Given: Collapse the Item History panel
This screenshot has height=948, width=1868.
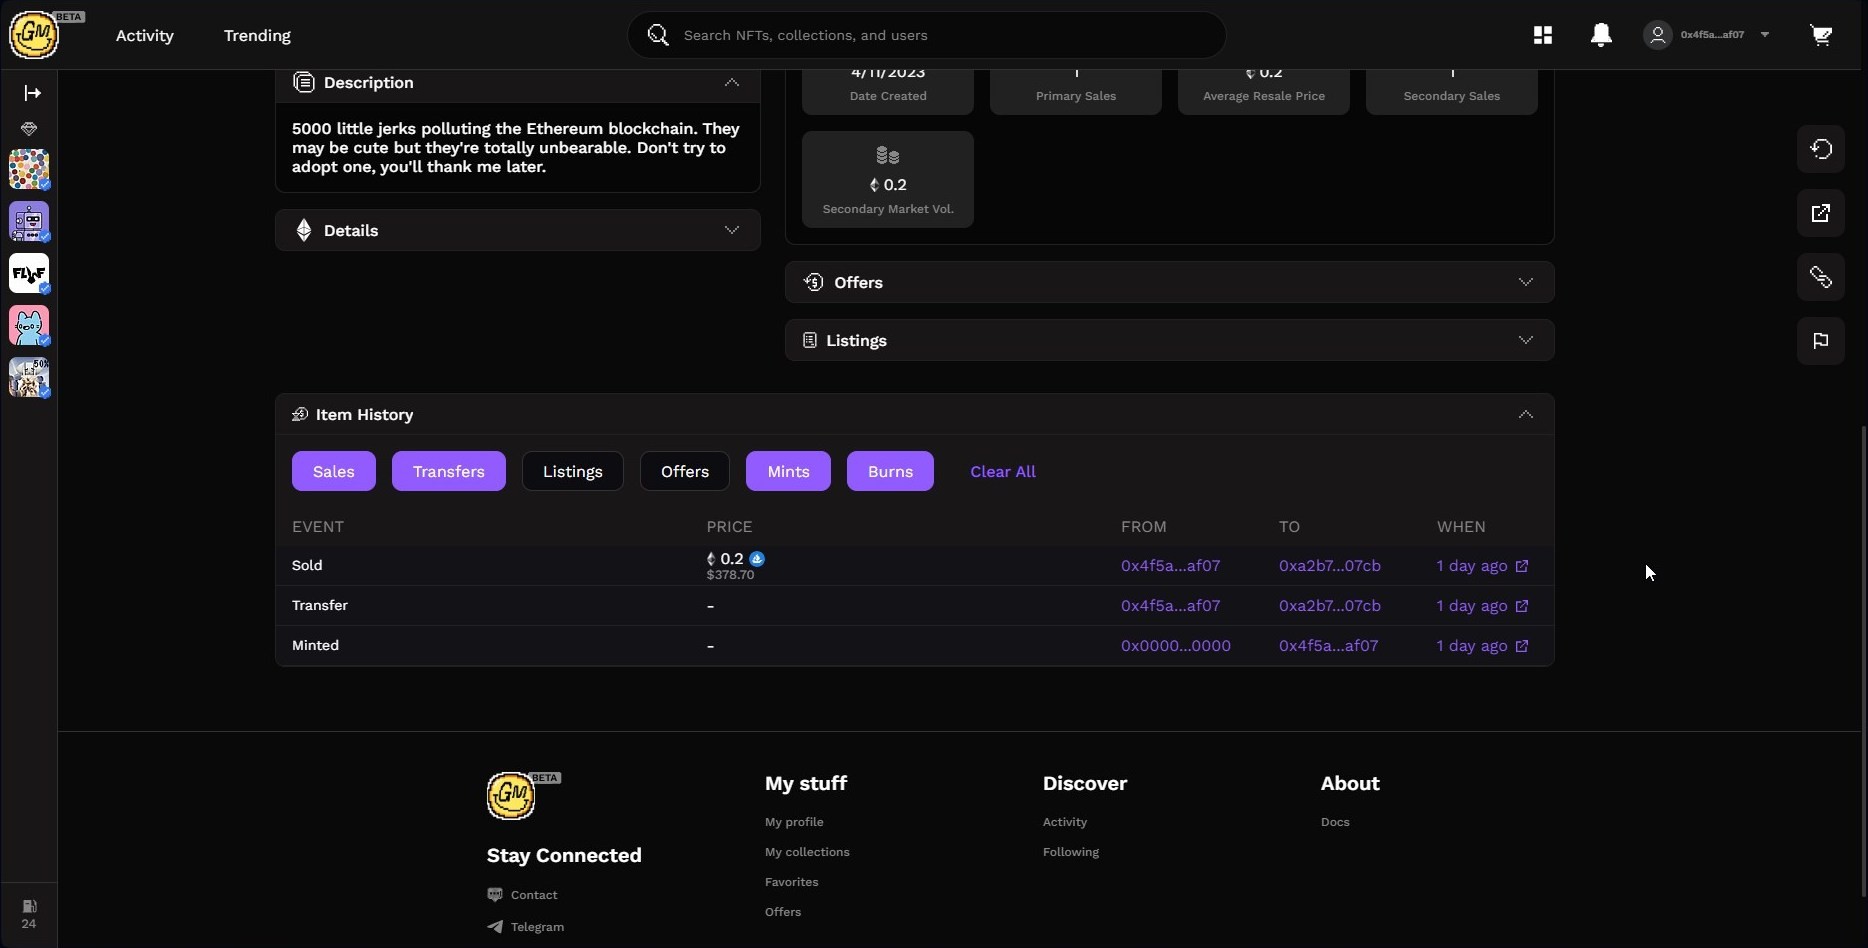Looking at the screenshot, I should pyautogui.click(x=1525, y=414).
